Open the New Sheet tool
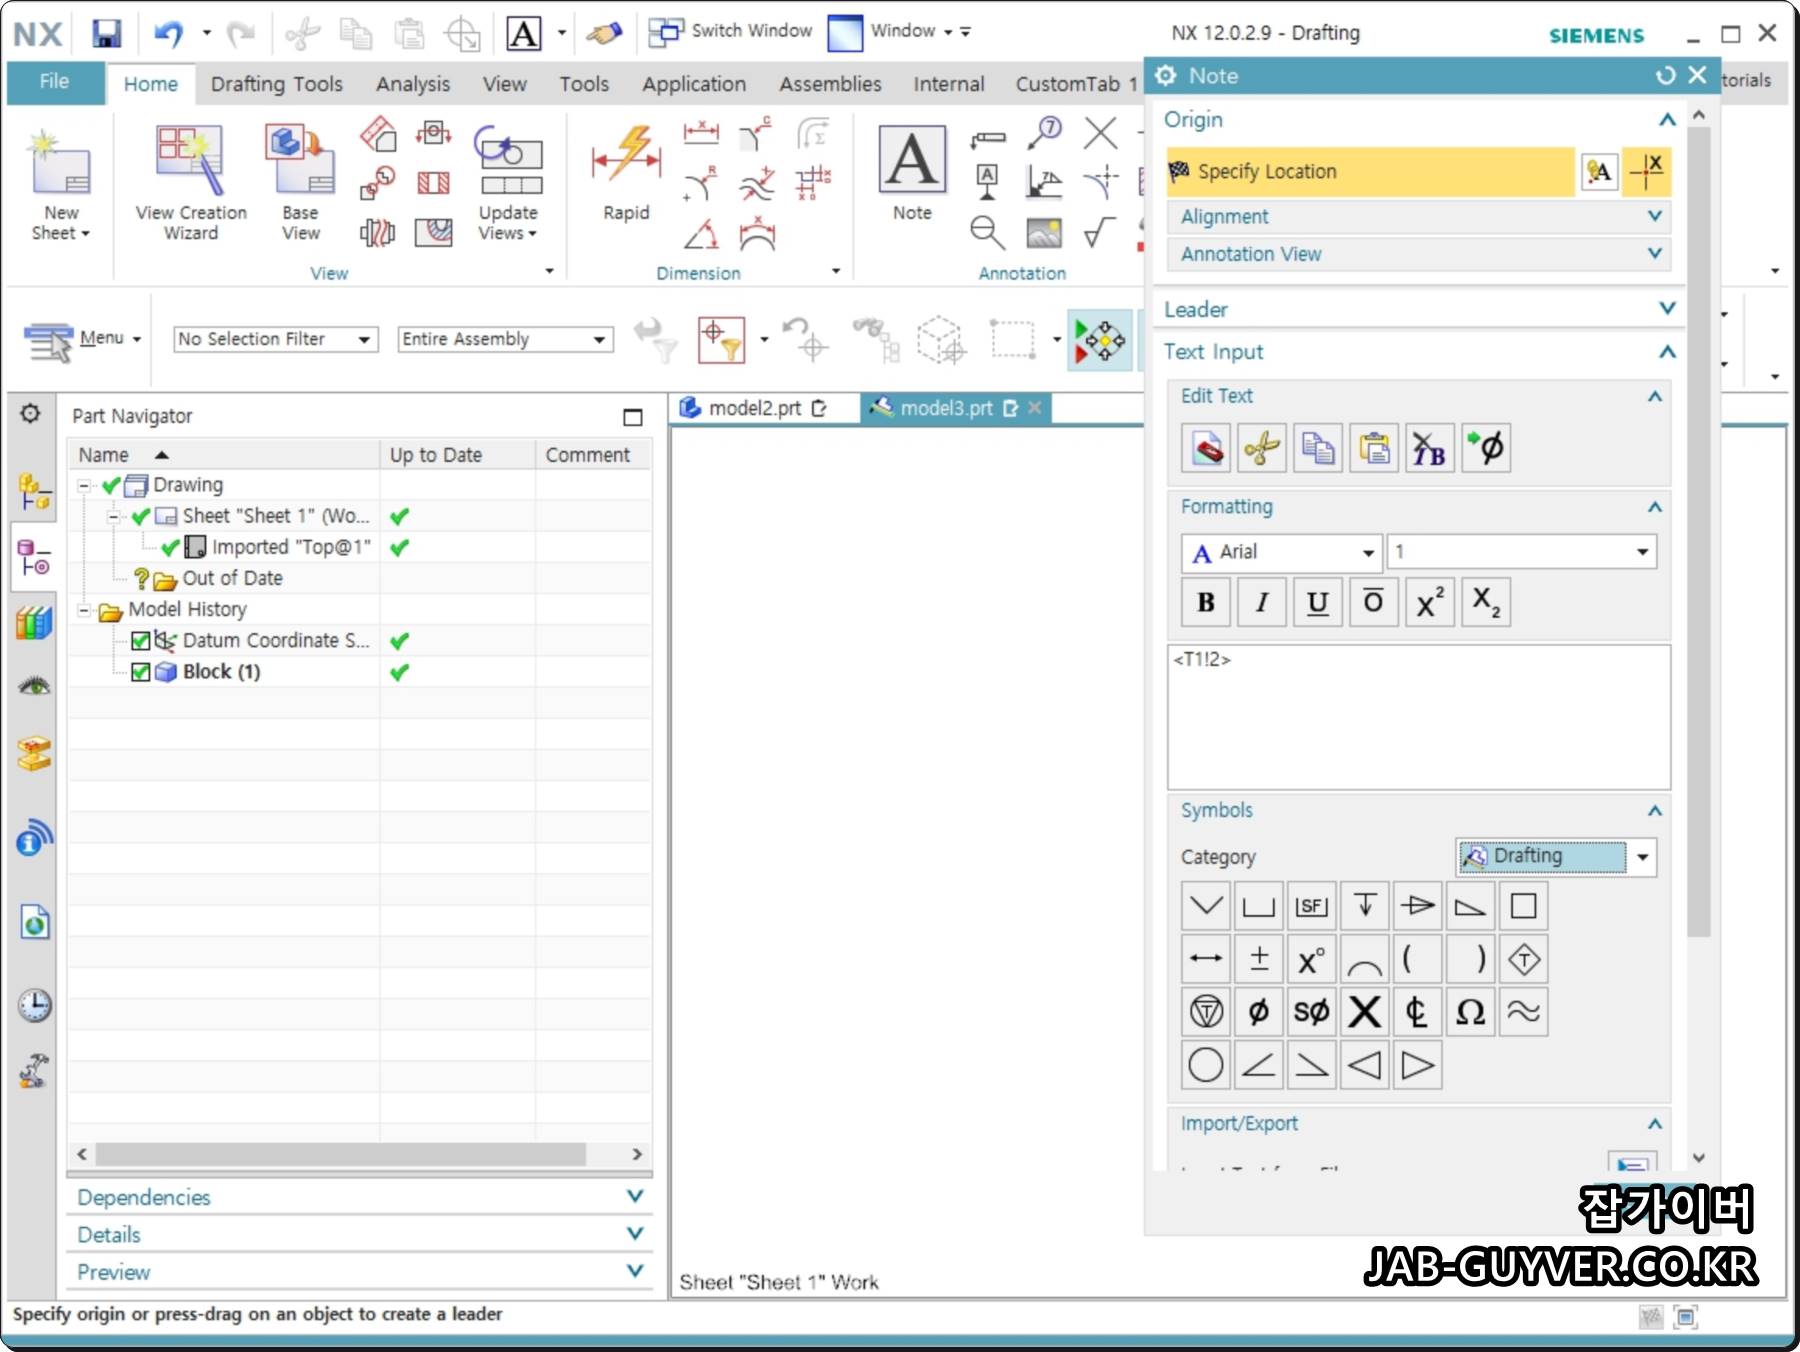Screen dimensions: 1800x1352 [60, 184]
